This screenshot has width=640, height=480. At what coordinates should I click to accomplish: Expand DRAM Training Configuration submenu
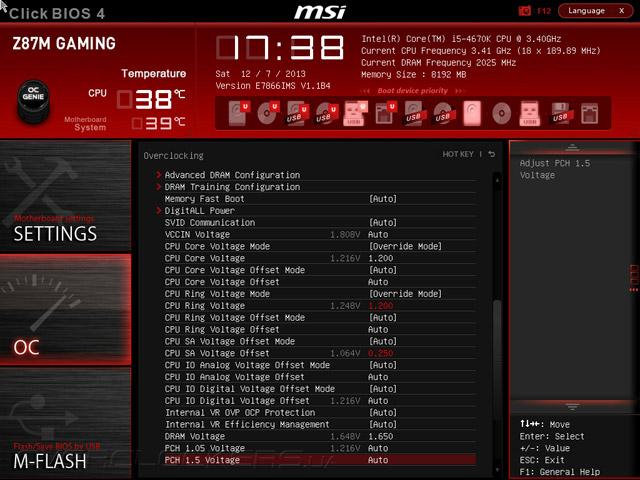232,187
